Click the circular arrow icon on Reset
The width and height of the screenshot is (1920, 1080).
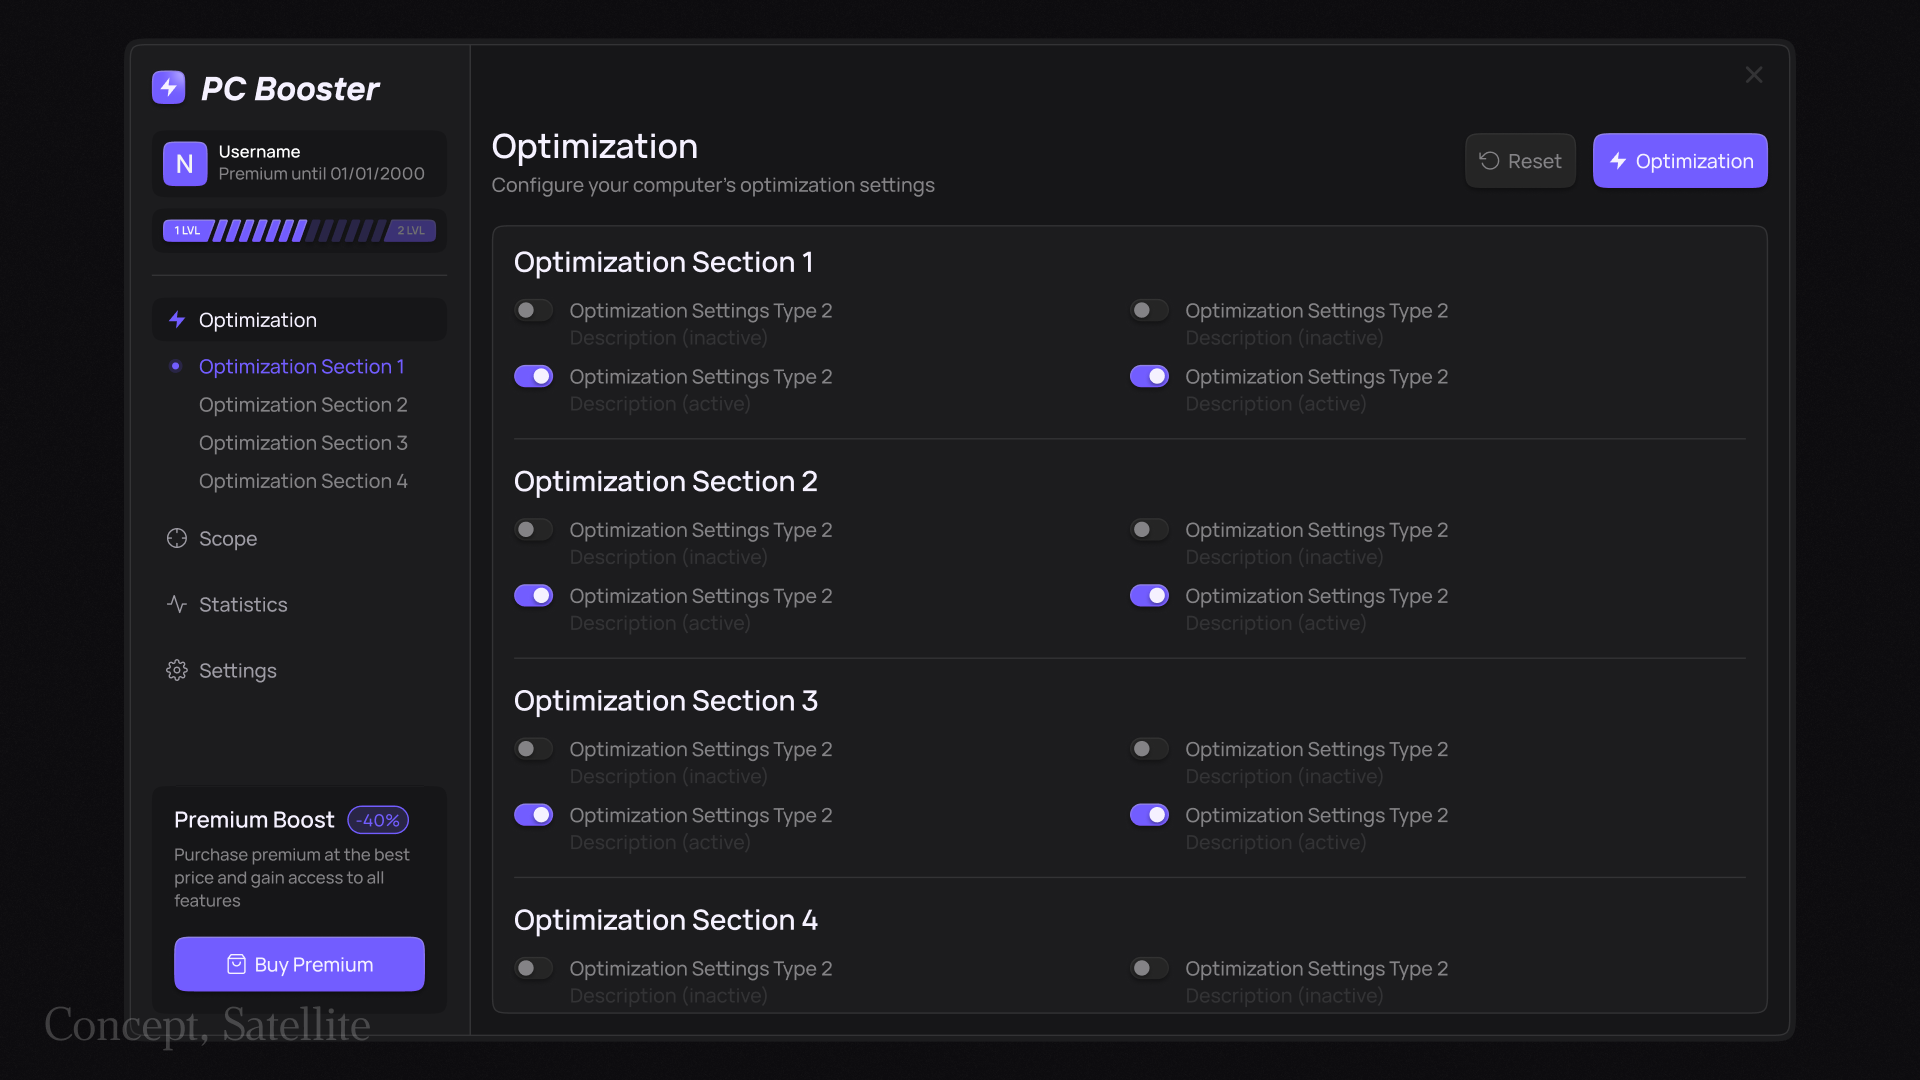coord(1489,161)
